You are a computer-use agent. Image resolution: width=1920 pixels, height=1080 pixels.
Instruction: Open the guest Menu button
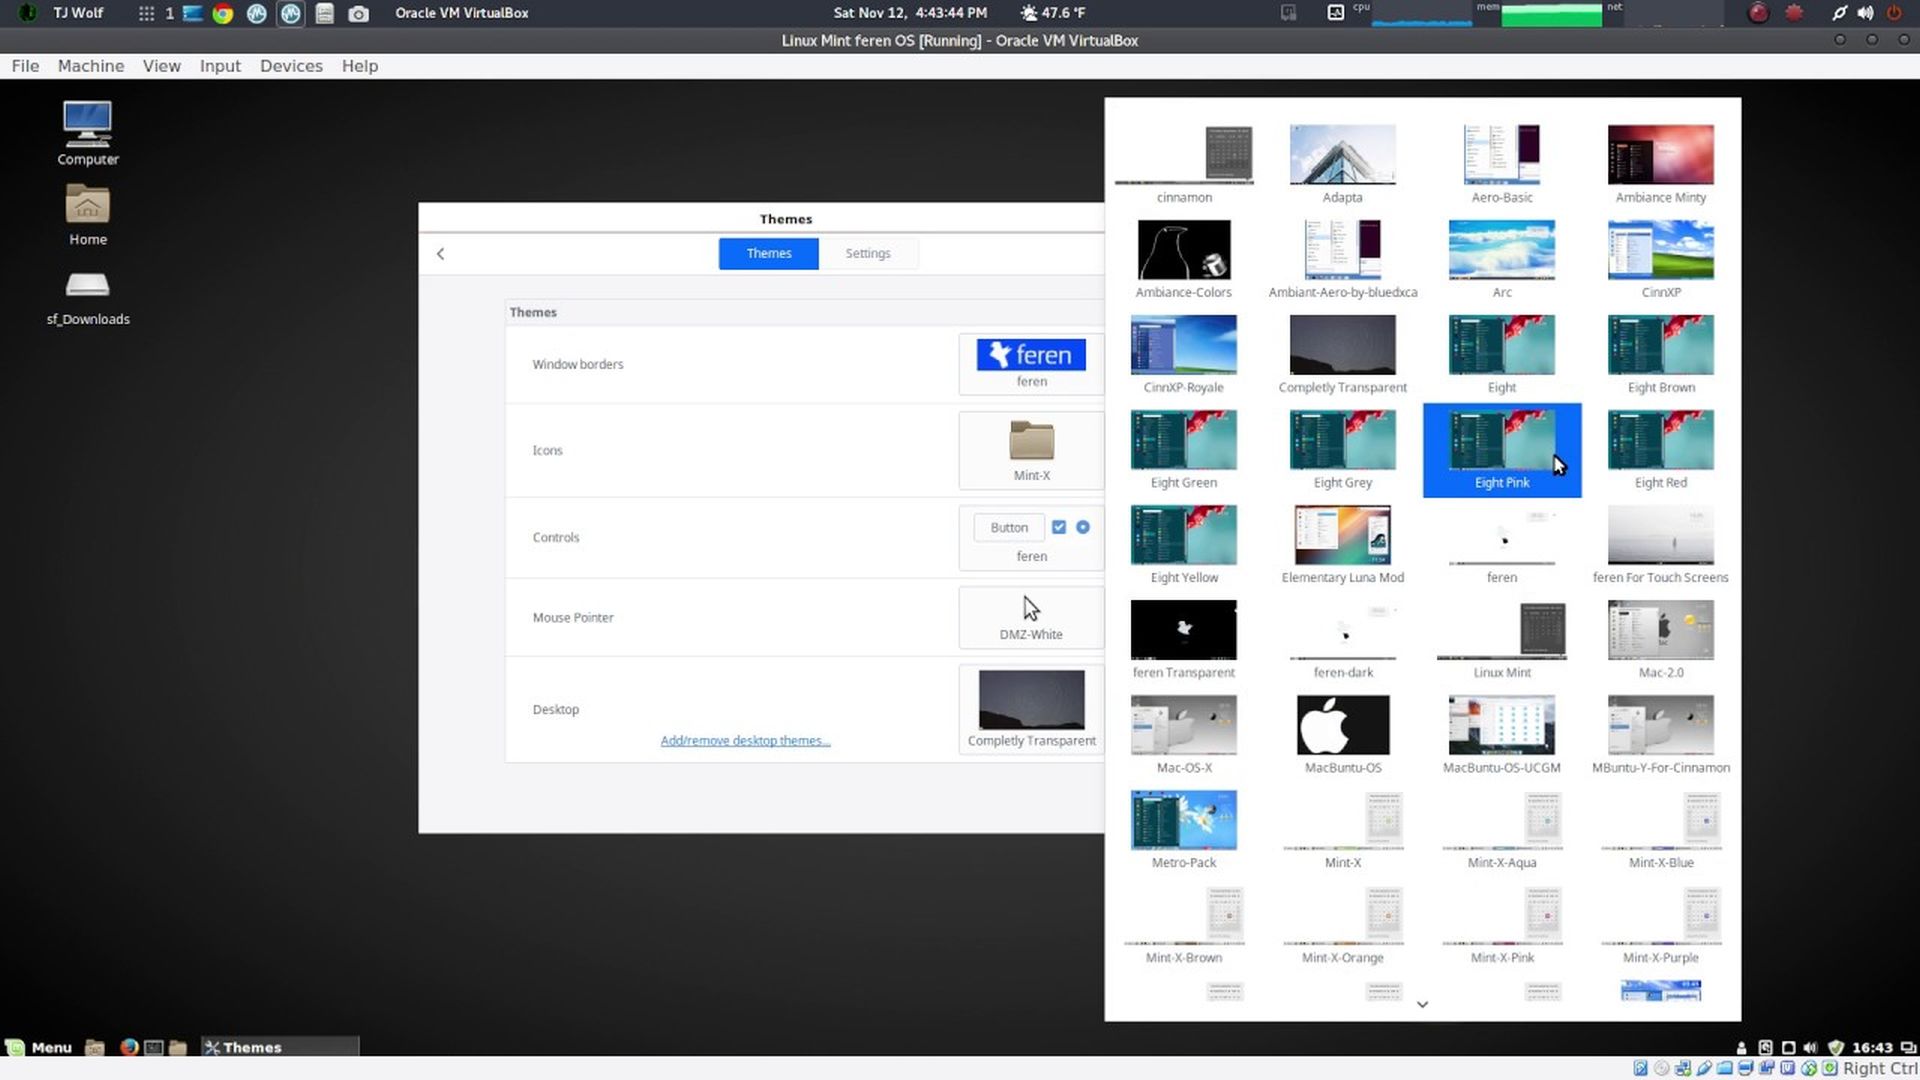click(40, 1047)
